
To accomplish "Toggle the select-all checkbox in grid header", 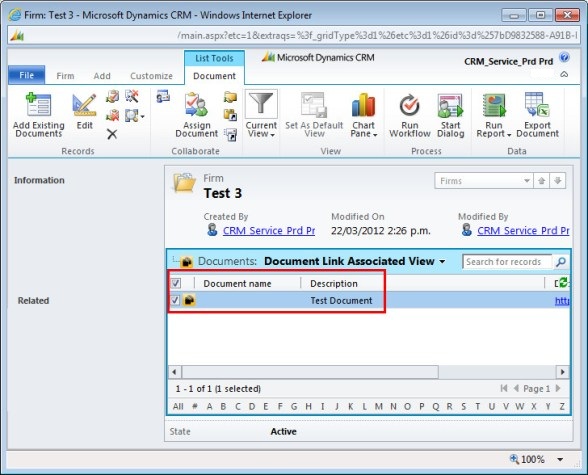I will coord(176,283).
